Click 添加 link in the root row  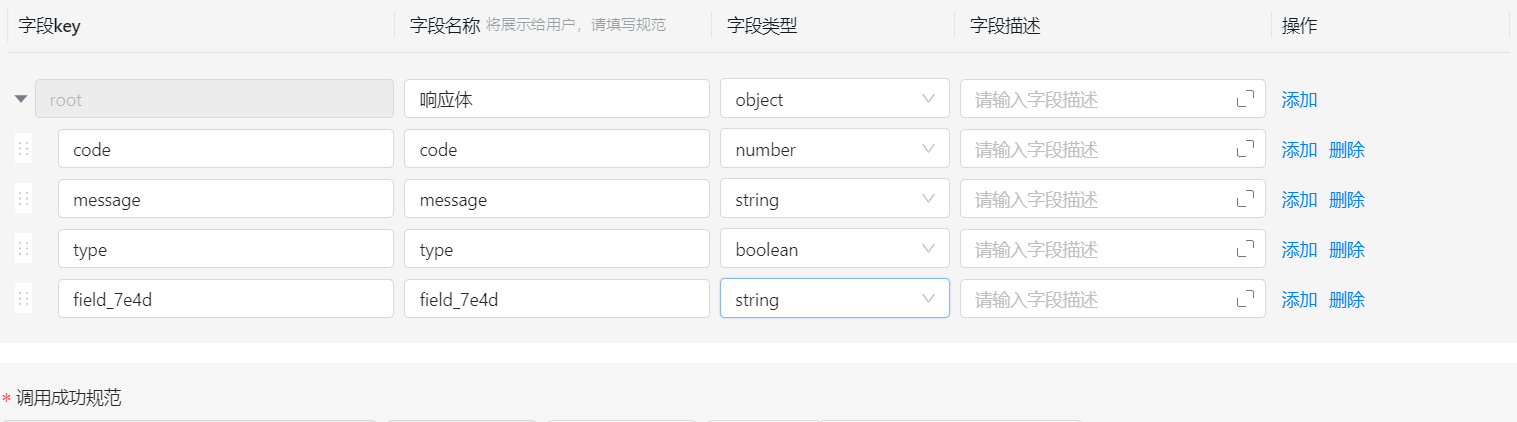click(x=1299, y=100)
